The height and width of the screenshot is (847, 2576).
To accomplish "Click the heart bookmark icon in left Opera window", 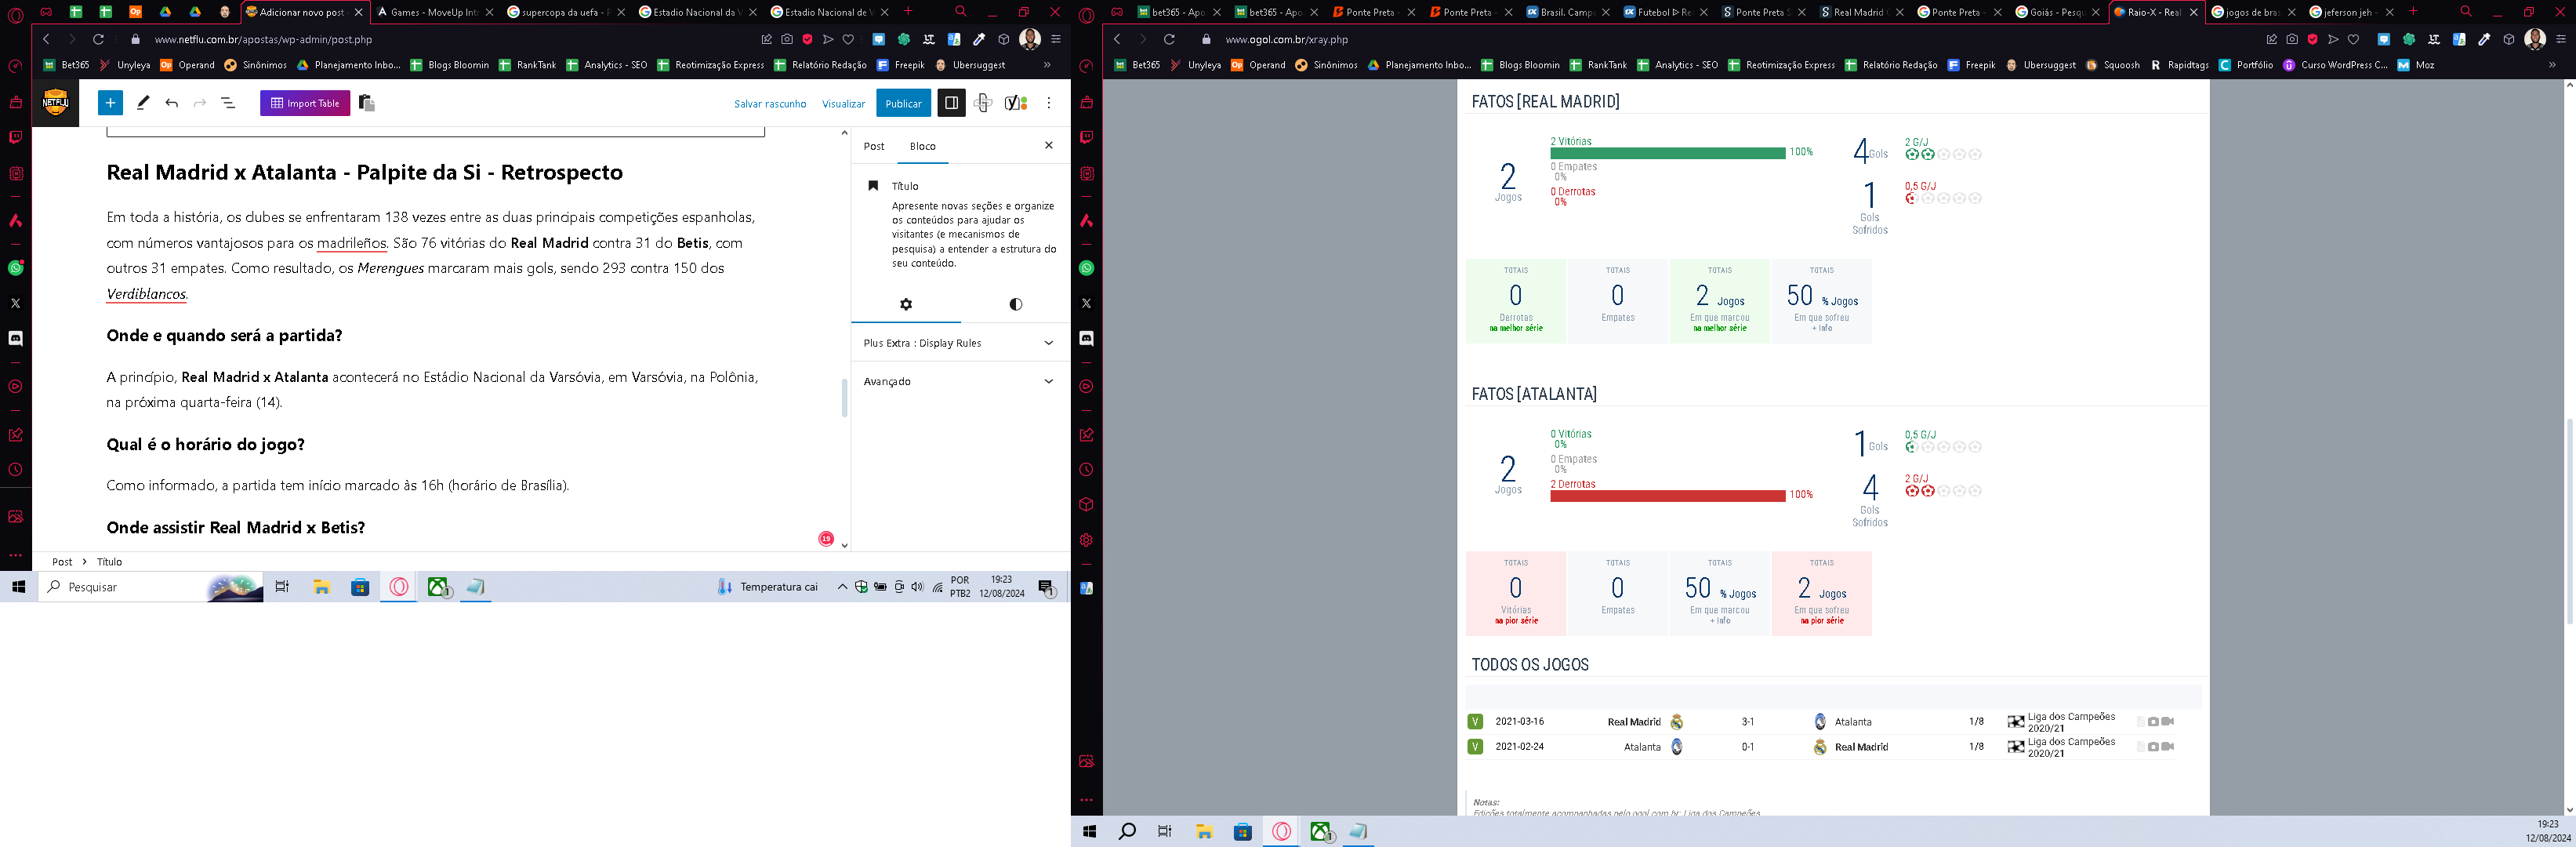I will [x=848, y=39].
